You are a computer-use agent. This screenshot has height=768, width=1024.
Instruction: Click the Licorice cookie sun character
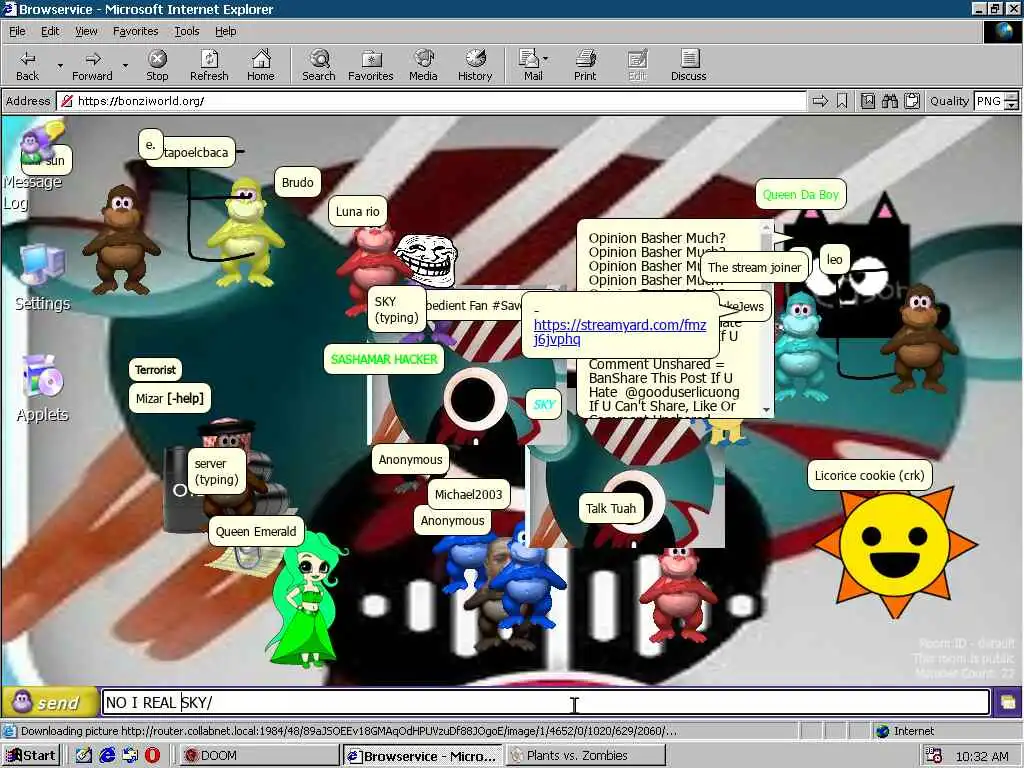895,552
